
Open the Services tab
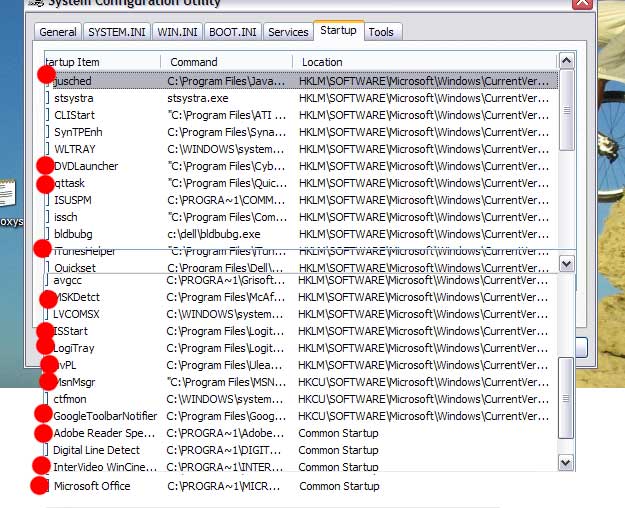[x=288, y=32]
